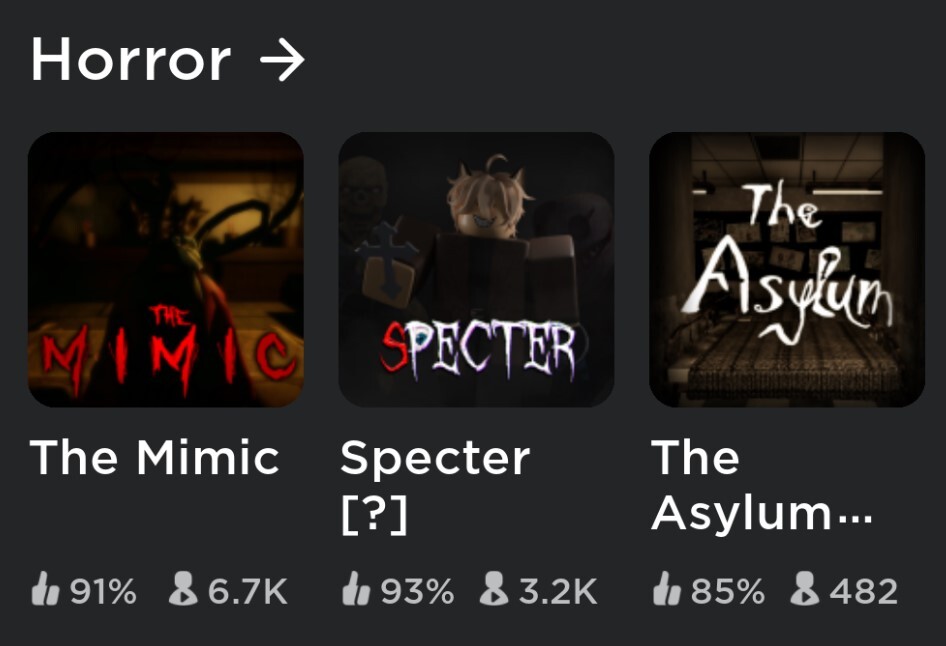Click the Horror section heading
The height and width of the screenshot is (646, 946).
point(131,59)
